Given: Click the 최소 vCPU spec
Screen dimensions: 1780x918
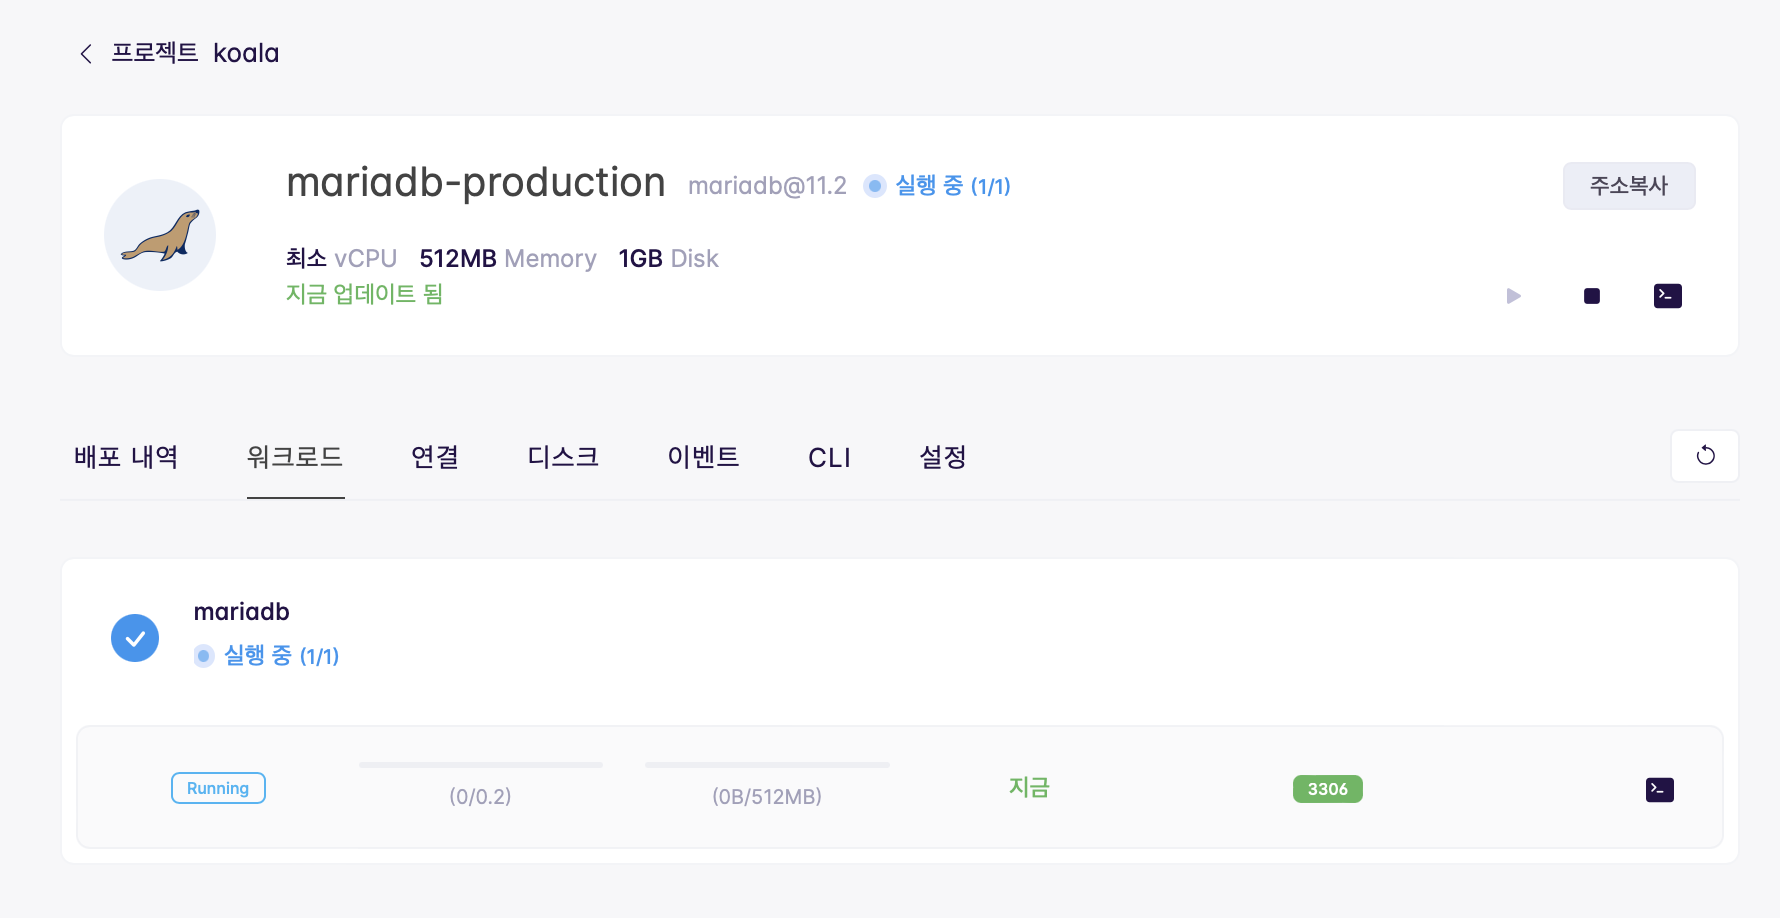Looking at the screenshot, I should (342, 259).
